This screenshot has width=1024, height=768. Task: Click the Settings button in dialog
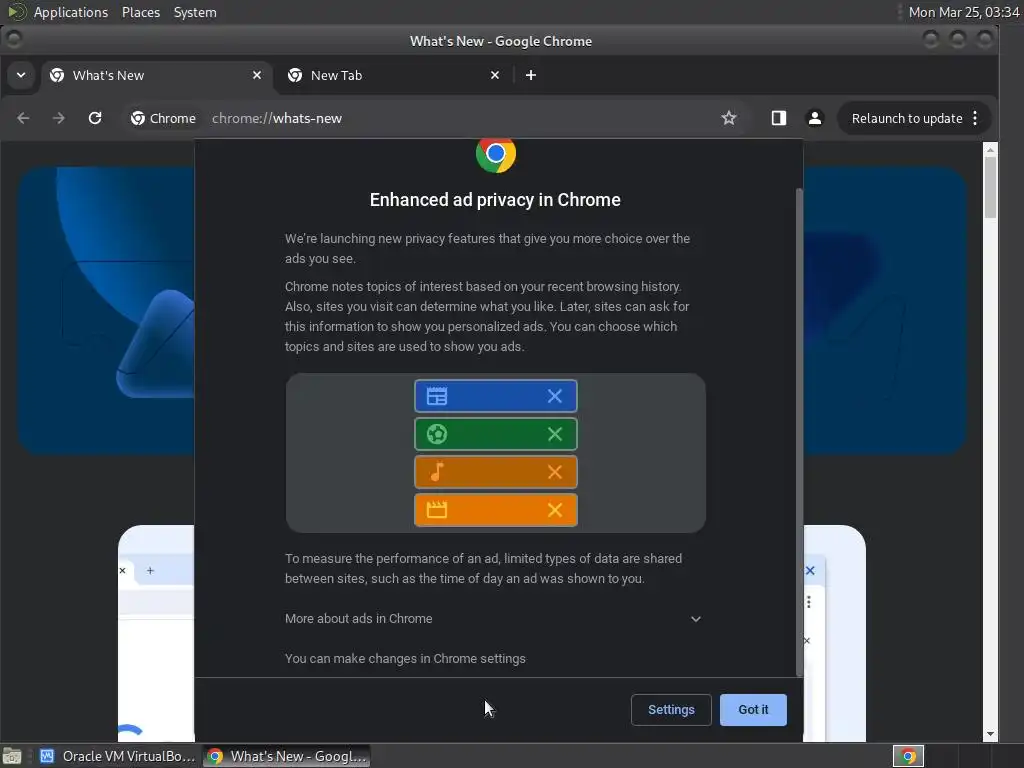[x=671, y=710]
